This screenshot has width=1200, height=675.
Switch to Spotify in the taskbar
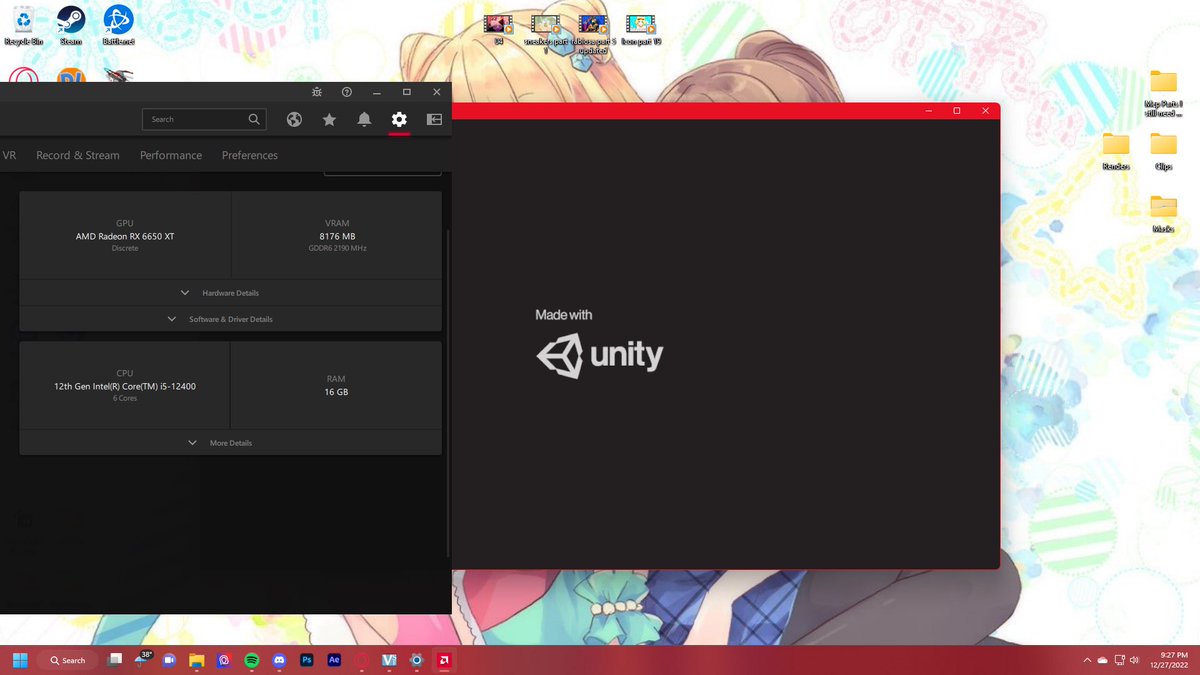click(x=252, y=660)
